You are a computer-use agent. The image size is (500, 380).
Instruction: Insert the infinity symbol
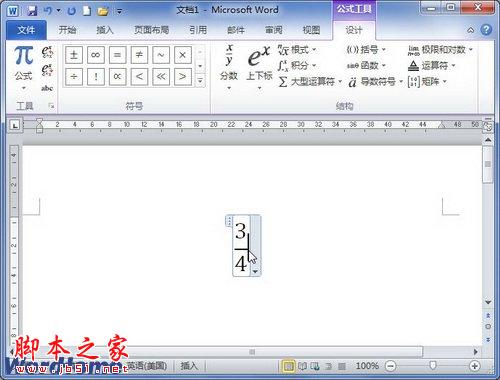point(96,55)
